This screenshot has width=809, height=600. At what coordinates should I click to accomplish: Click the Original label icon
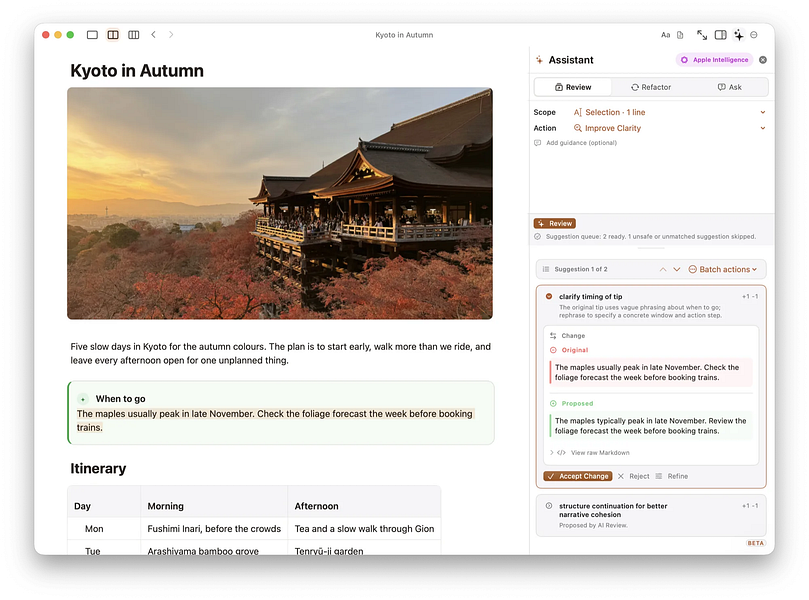point(553,350)
